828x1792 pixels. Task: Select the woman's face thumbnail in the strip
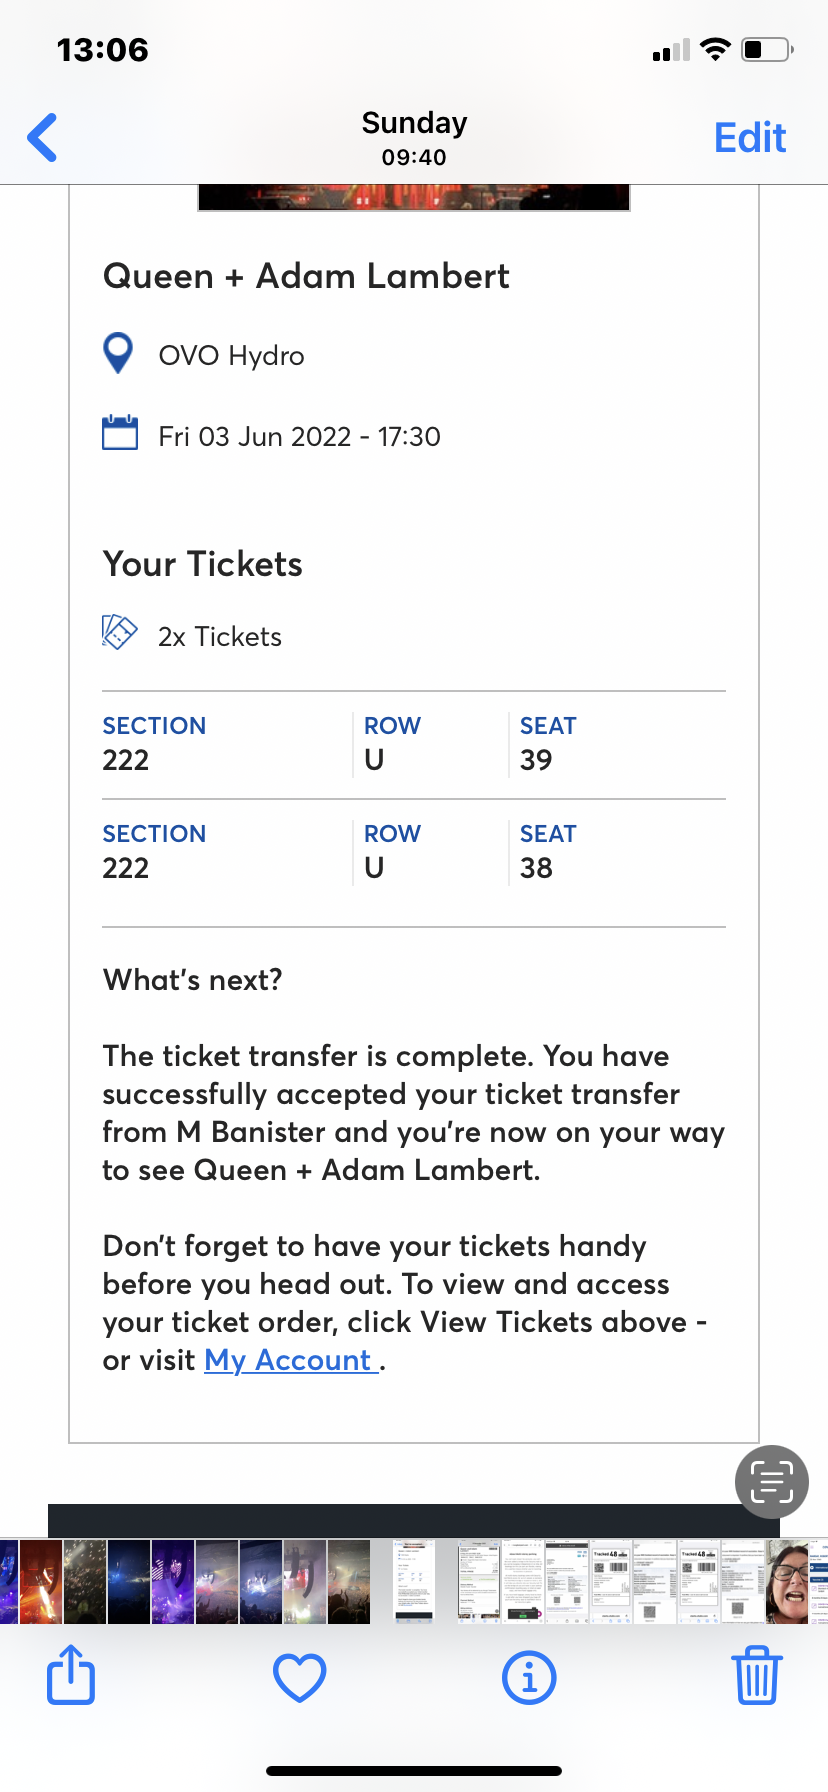pos(789,1582)
